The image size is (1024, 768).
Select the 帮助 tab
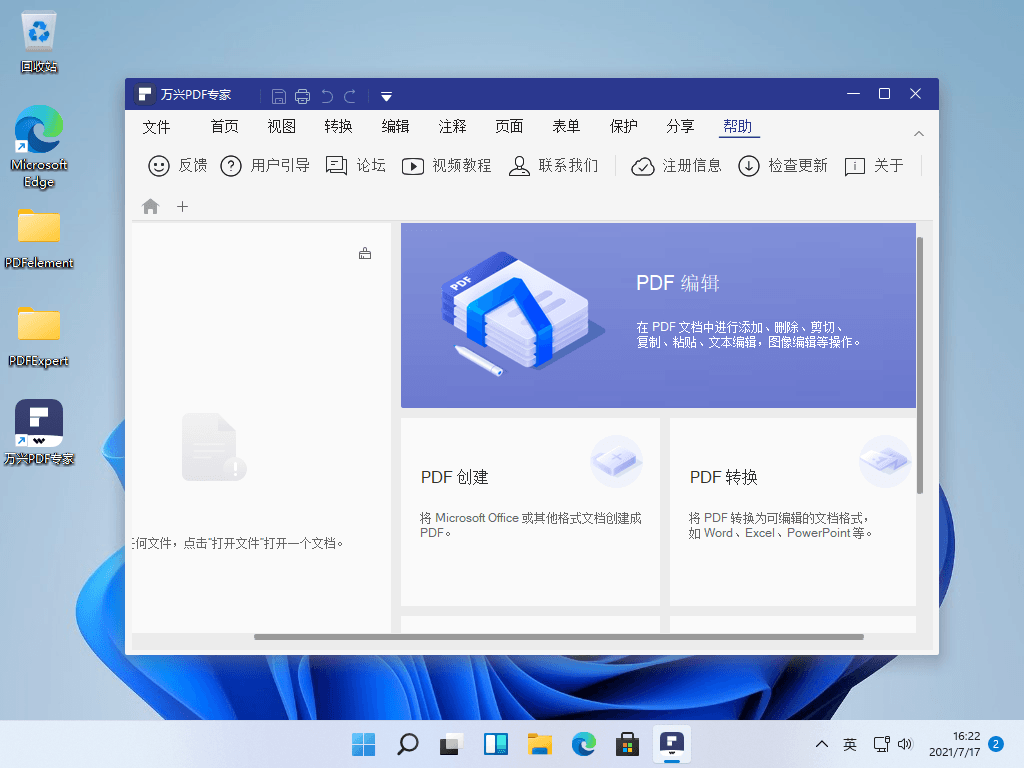tap(738, 127)
